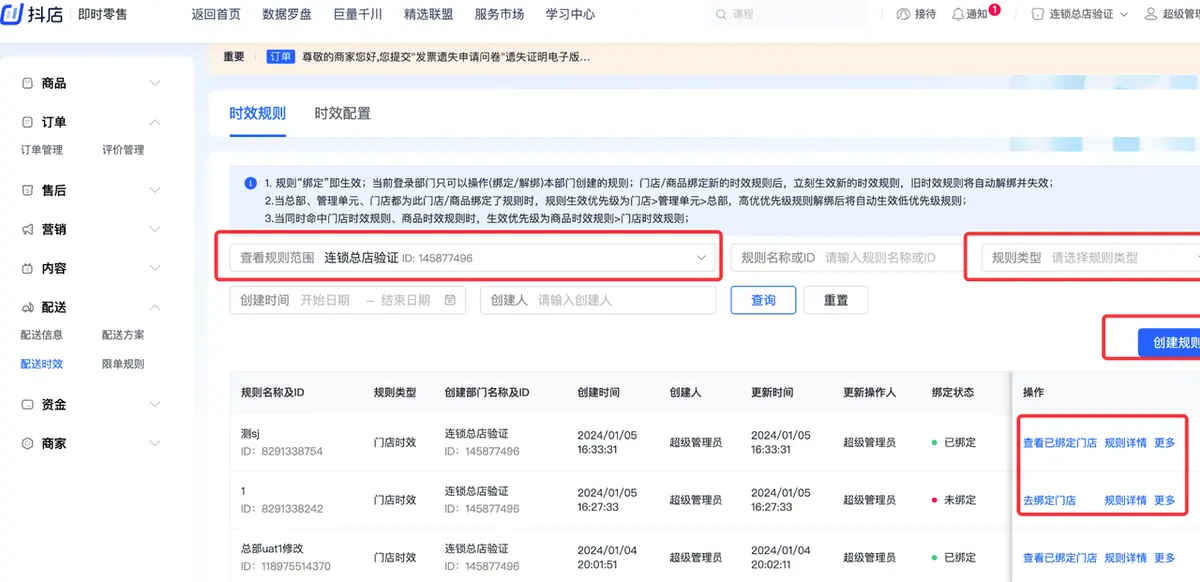Click 规则详情 for rule 测sj
Screen dimensions: 1200x582
[x=1125, y=443]
